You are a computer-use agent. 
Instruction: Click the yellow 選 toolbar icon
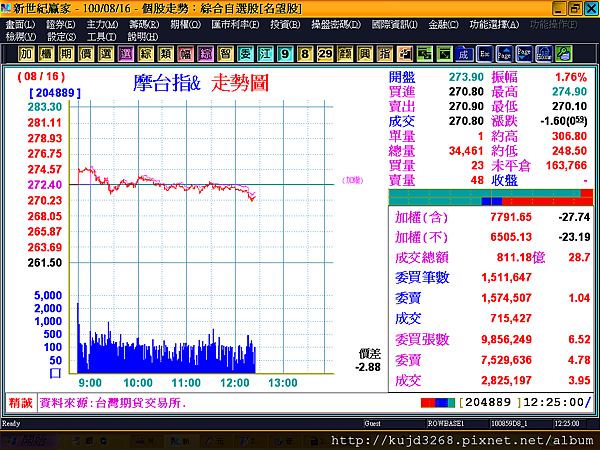(106, 54)
